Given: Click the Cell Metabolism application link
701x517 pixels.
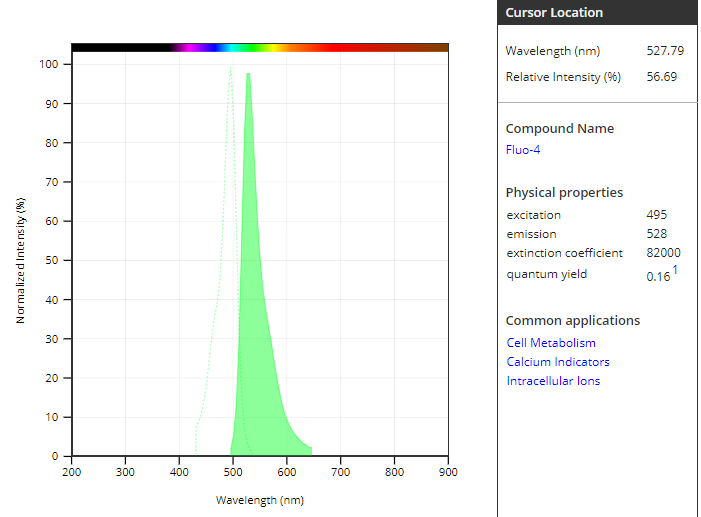Looking at the screenshot, I should pos(551,343).
